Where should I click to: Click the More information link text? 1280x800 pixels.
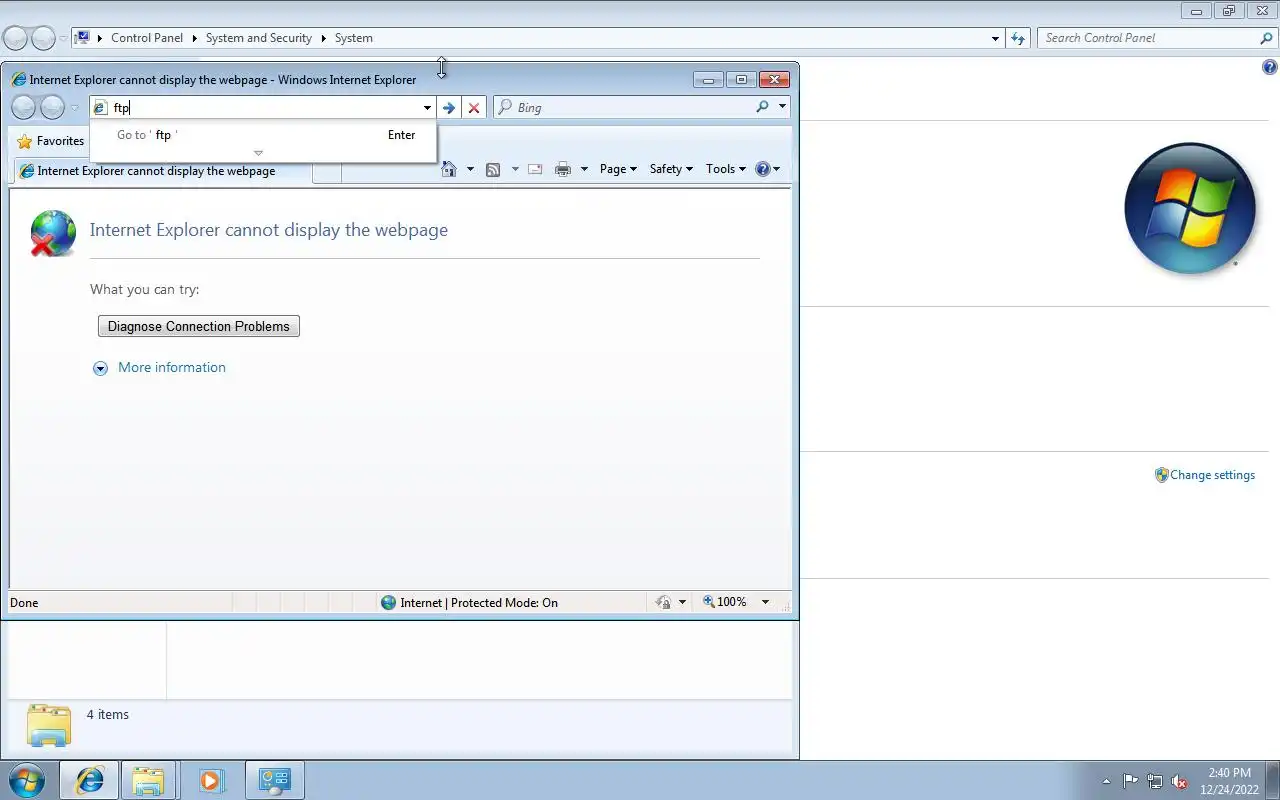coord(172,367)
